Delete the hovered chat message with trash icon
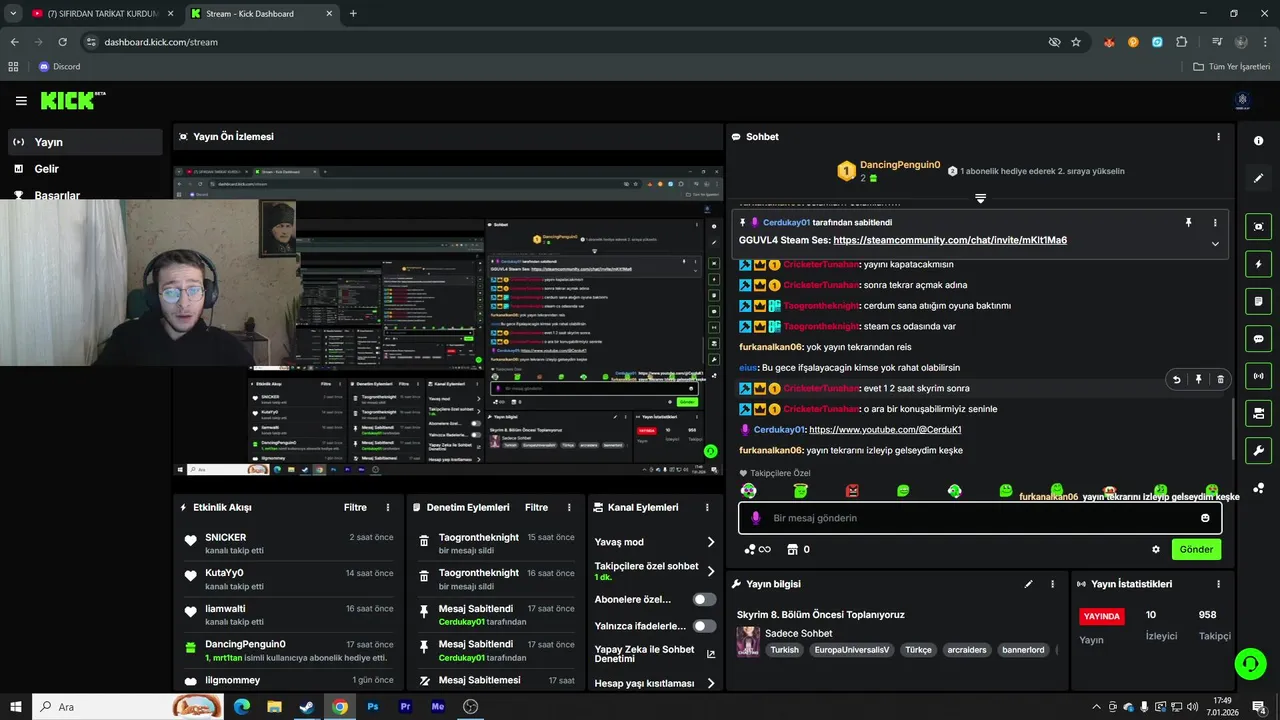 point(1220,379)
